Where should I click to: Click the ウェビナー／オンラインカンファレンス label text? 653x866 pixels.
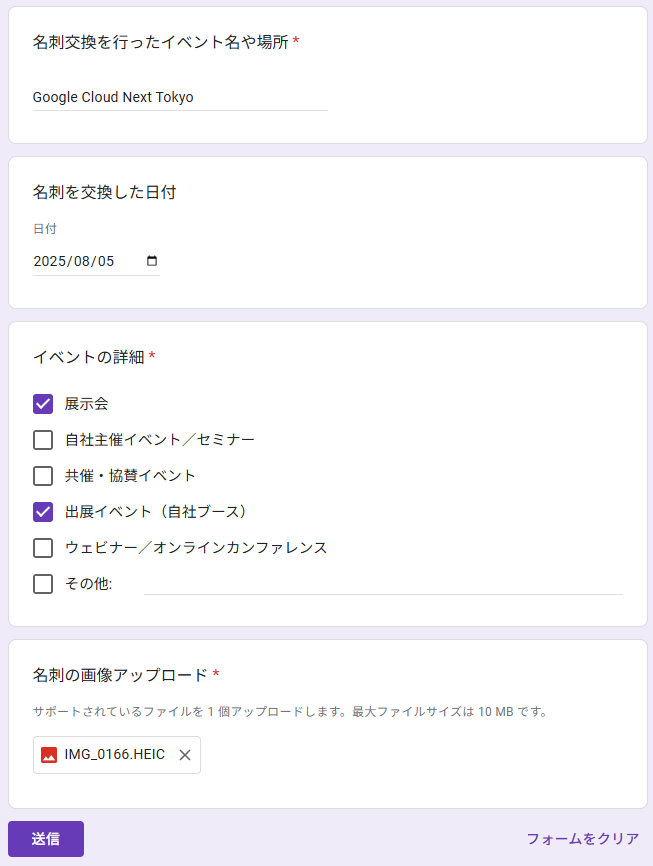coord(196,548)
